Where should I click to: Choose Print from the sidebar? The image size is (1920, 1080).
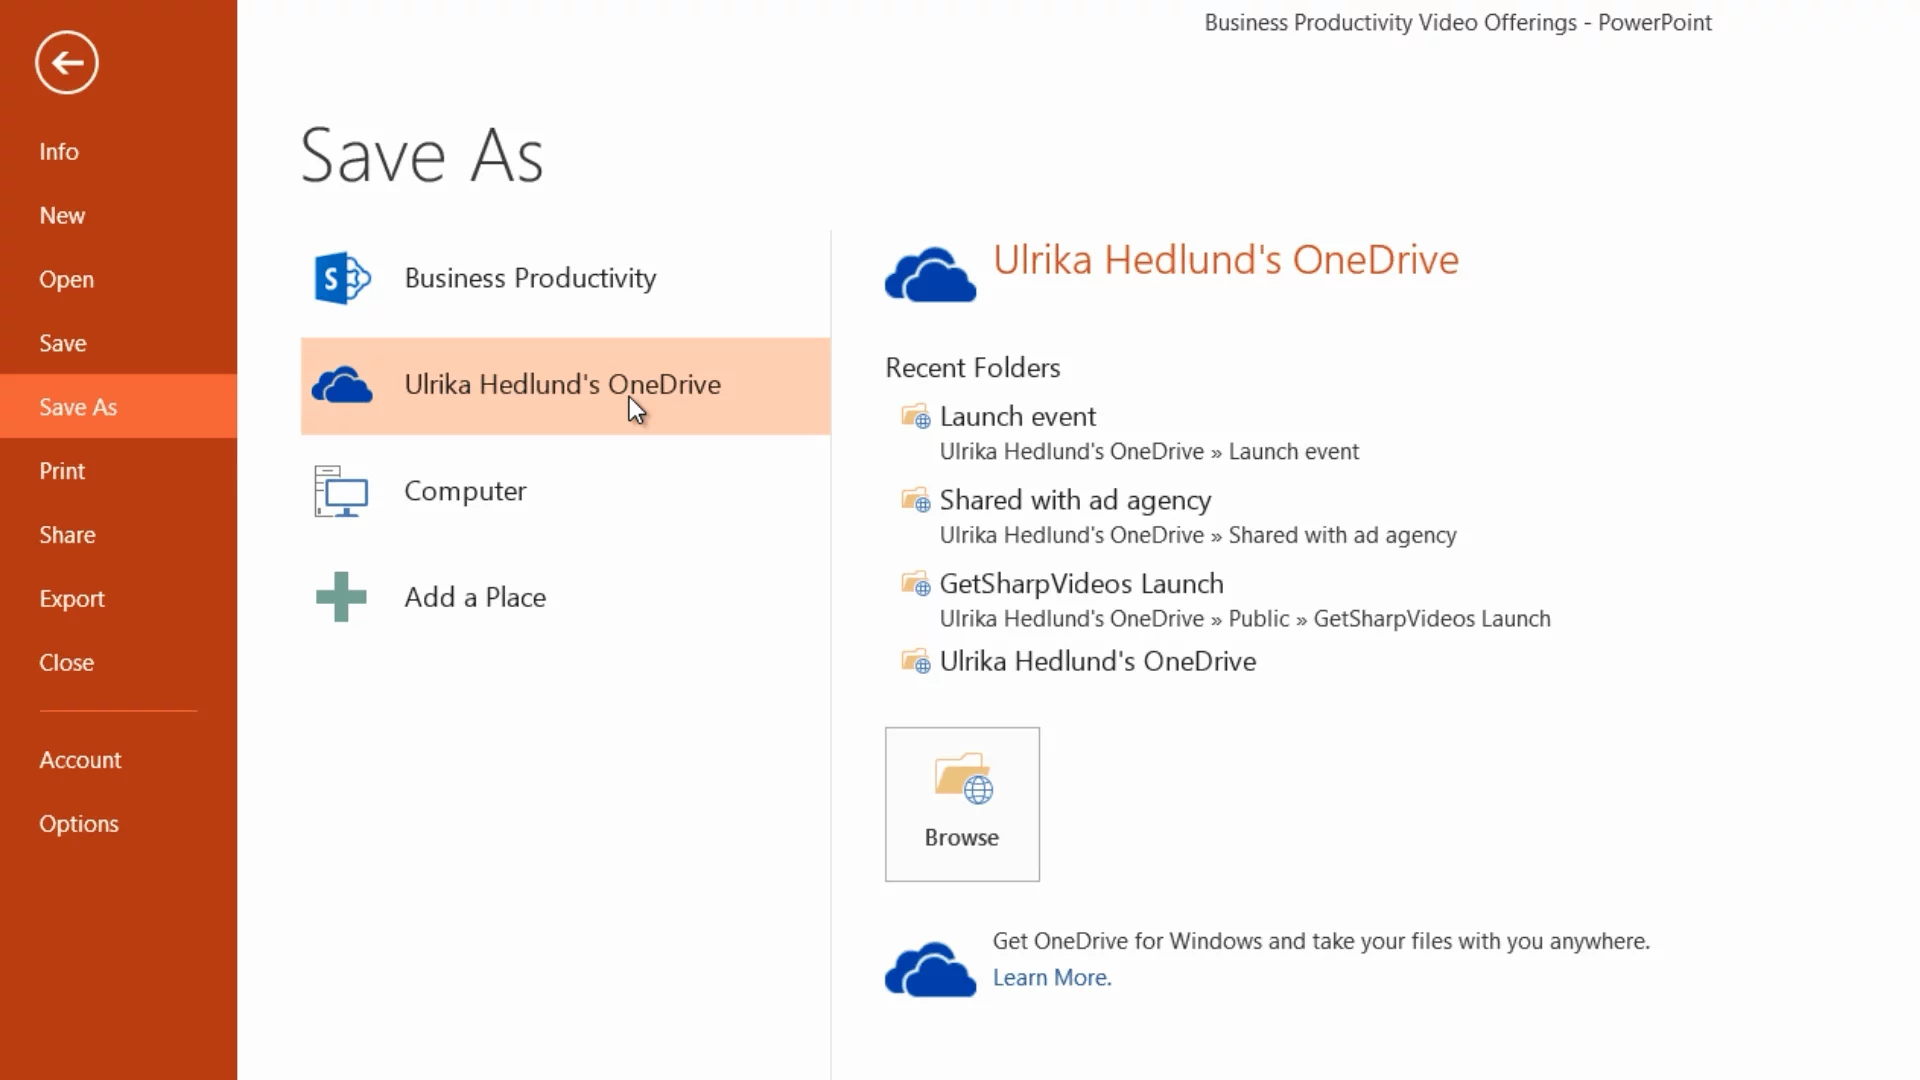(x=62, y=471)
